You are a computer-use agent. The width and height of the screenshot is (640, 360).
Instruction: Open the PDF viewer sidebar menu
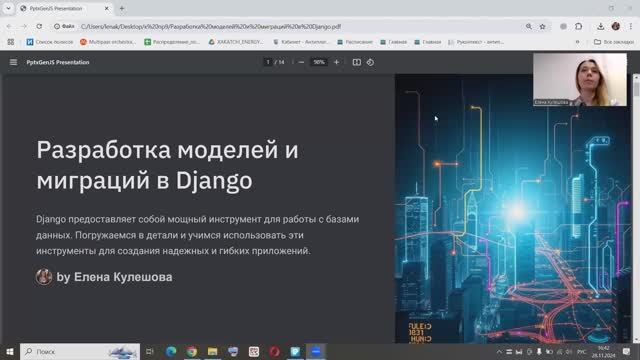[x=13, y=62]
